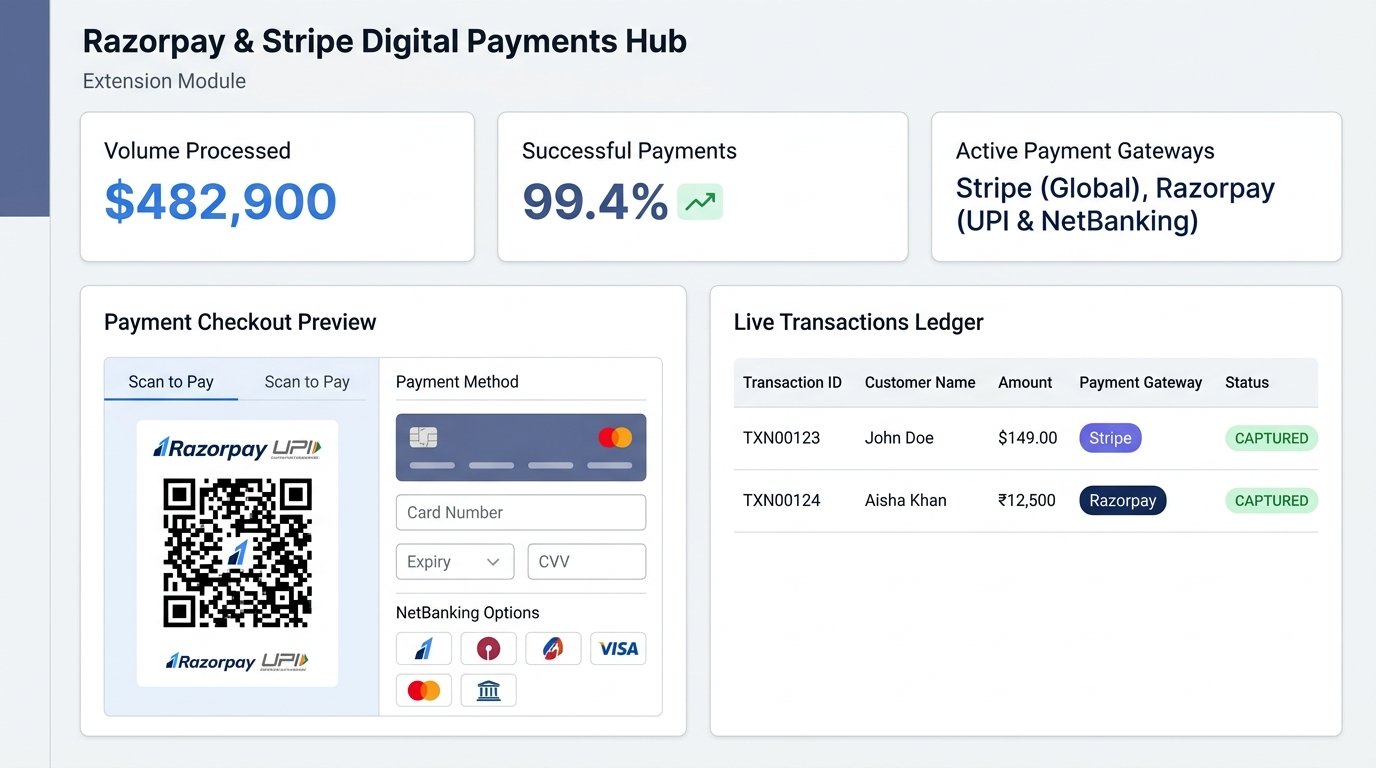Viewport: 1376px width, 768px height.
Task: Click the $482,900 volume processed value
Action: coord(221,202)
